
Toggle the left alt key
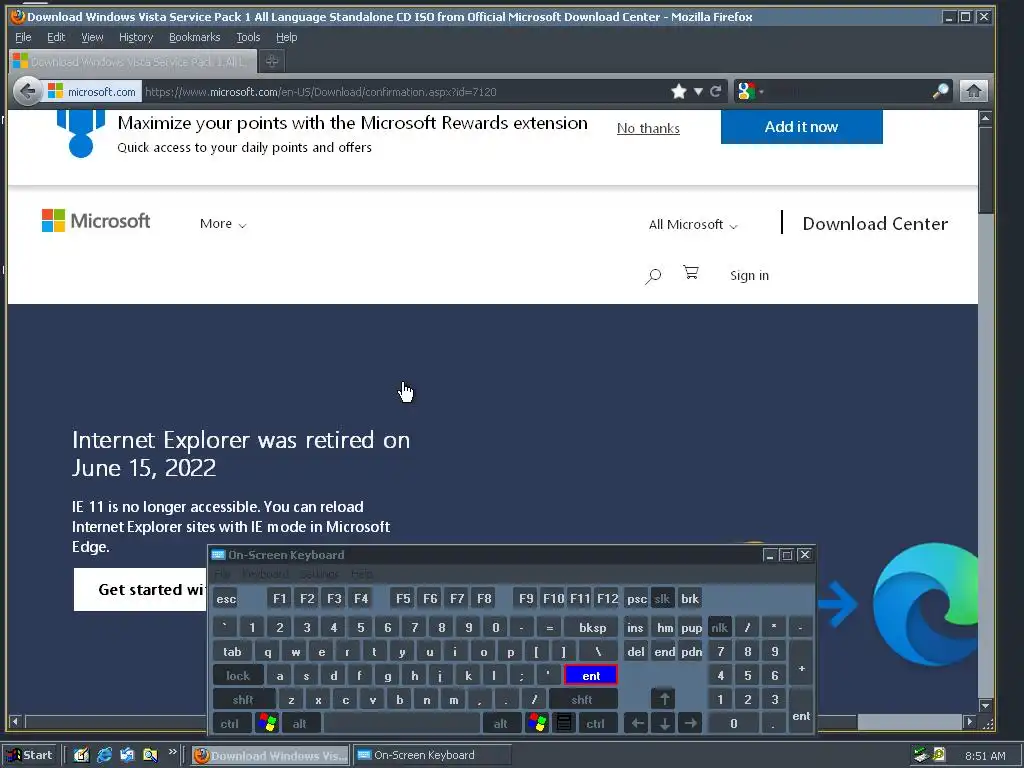point(300,723)
